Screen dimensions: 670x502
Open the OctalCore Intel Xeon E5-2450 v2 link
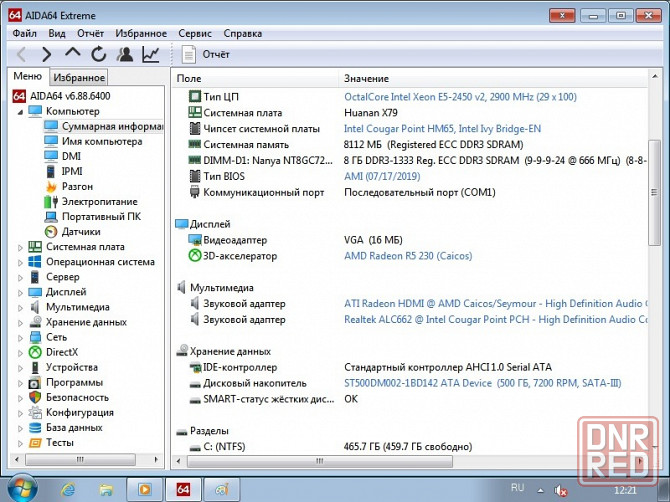coord(460,97)
